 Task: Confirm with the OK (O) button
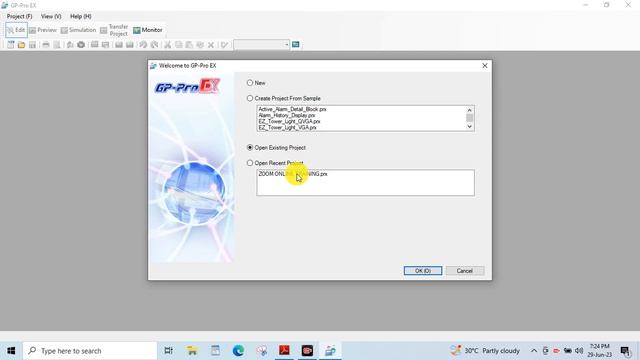[423, 271]
